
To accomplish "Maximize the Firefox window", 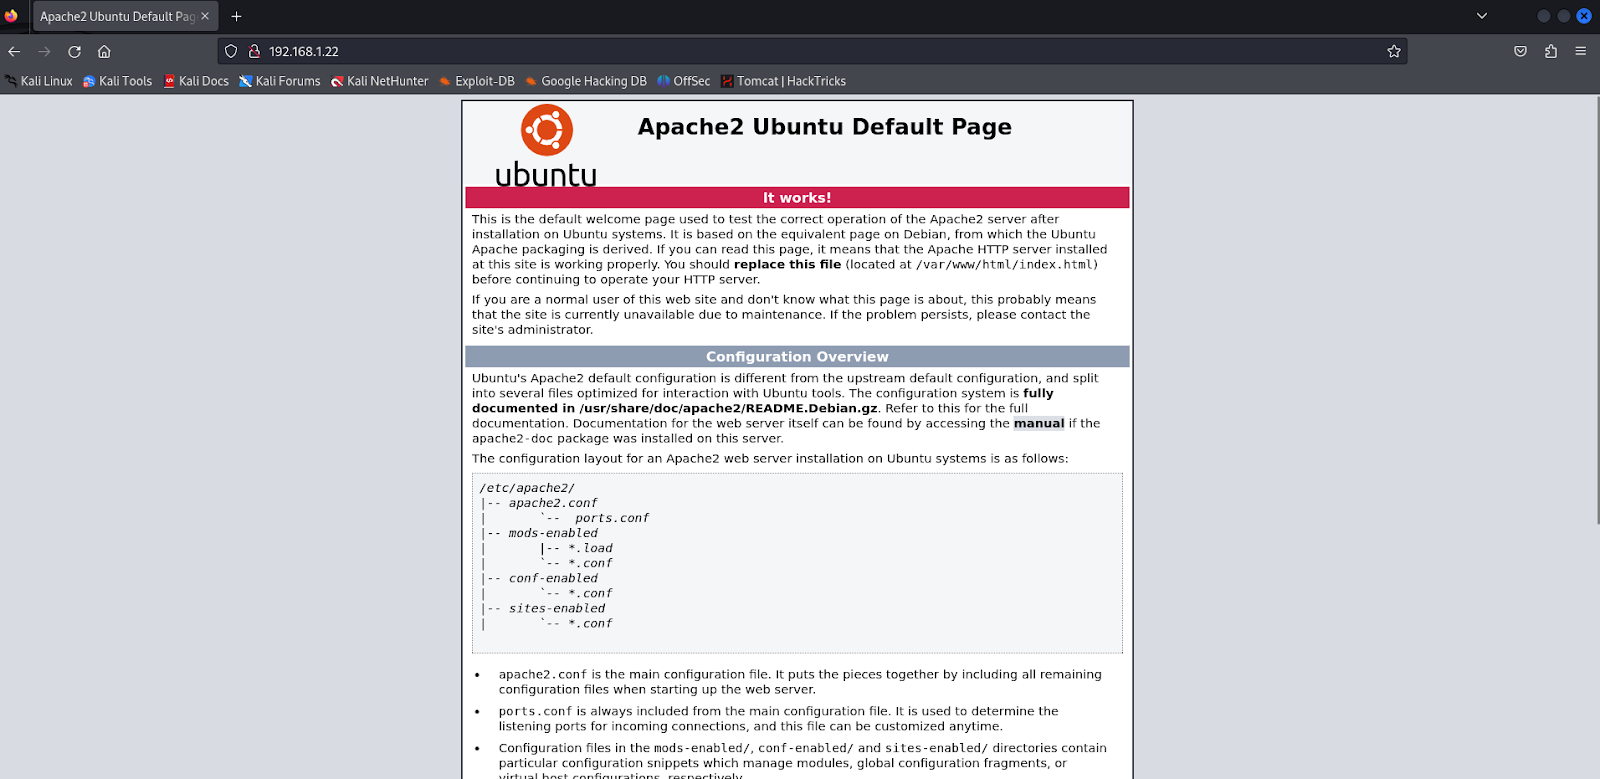I will coord(1564,16).
